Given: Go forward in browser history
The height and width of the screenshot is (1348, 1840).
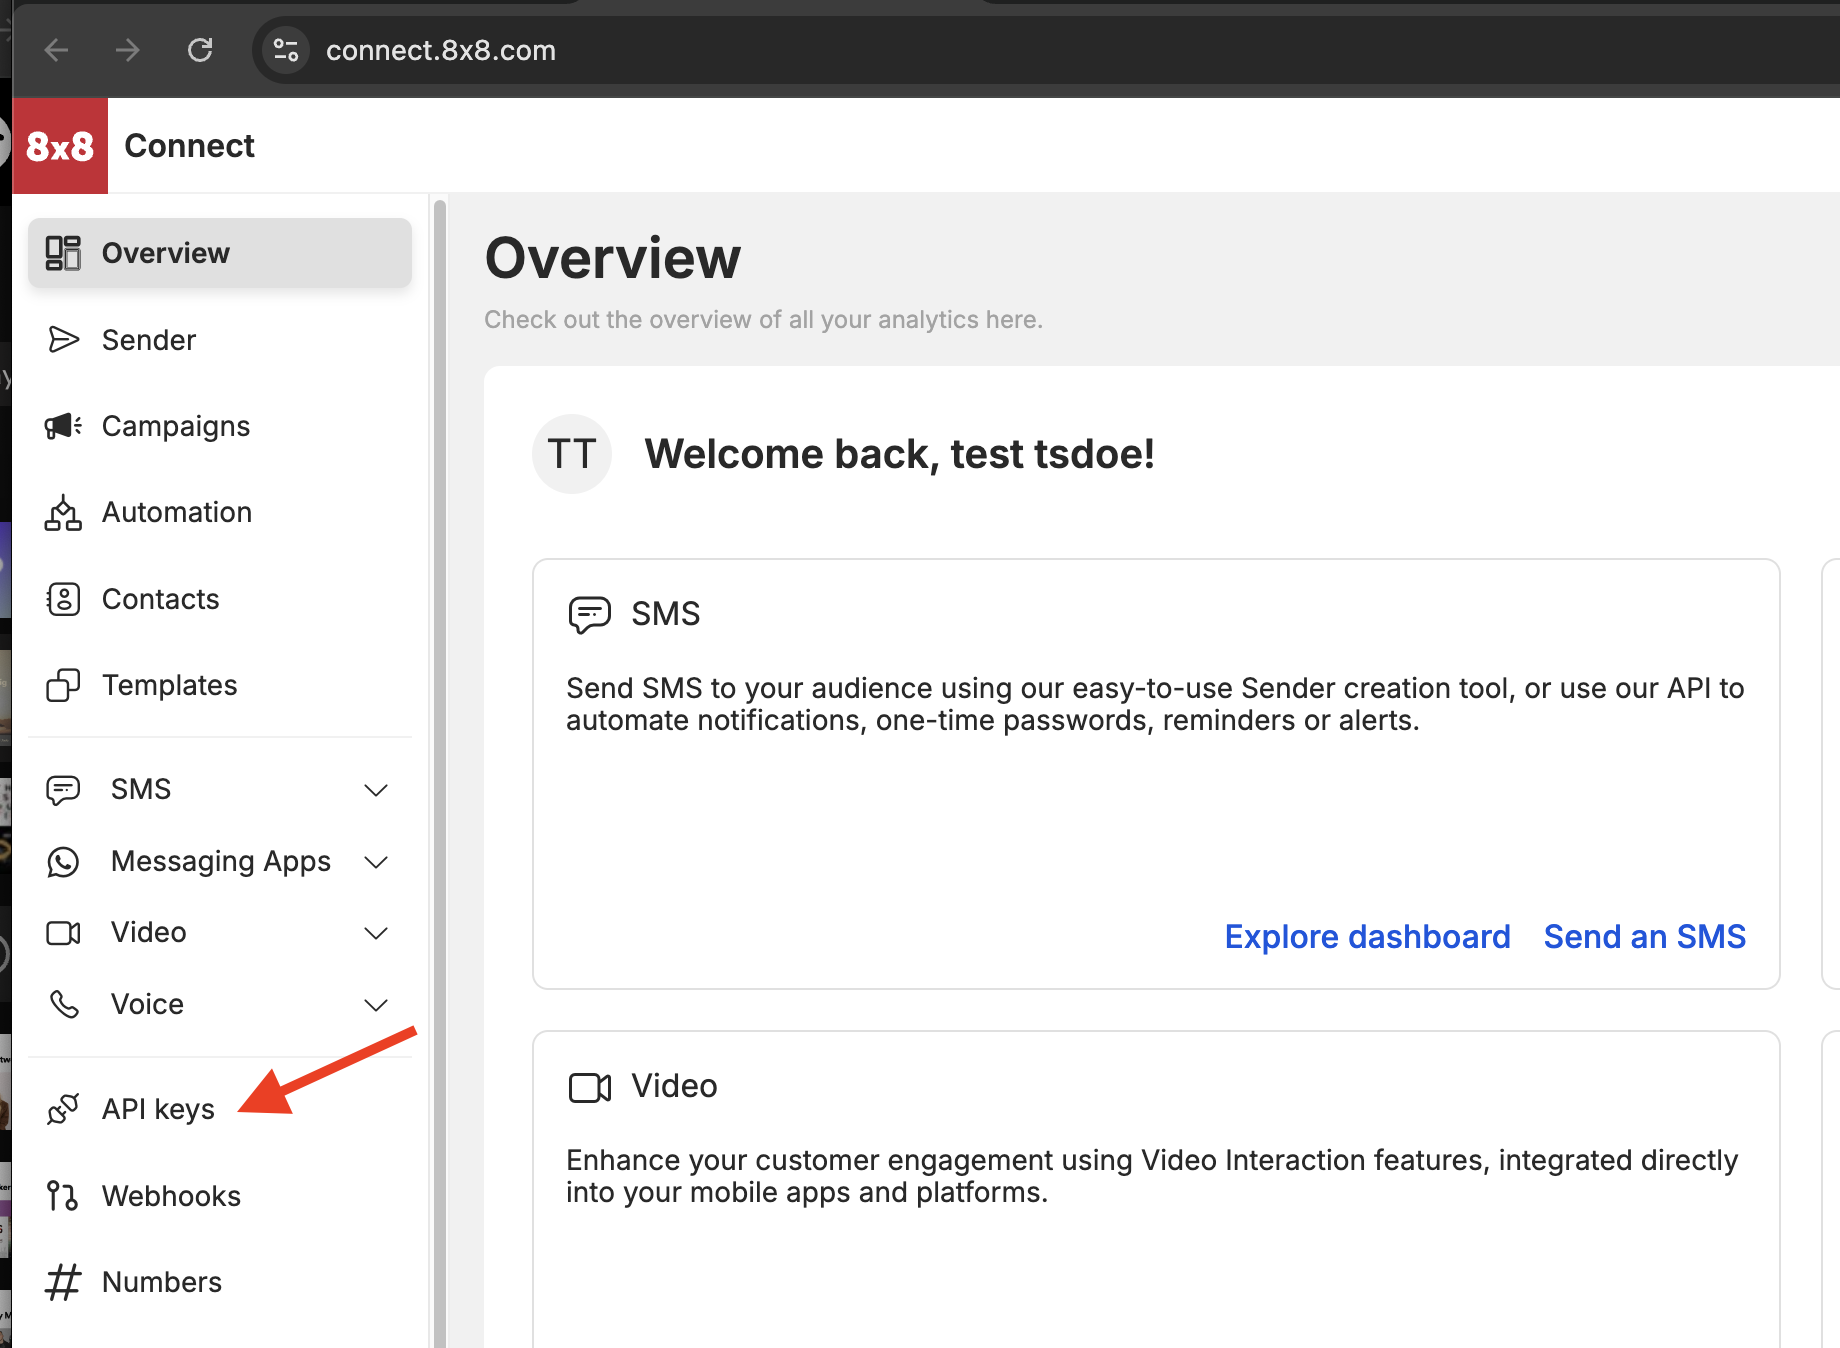Looking at the screenshot, I should tap(128, 50).
